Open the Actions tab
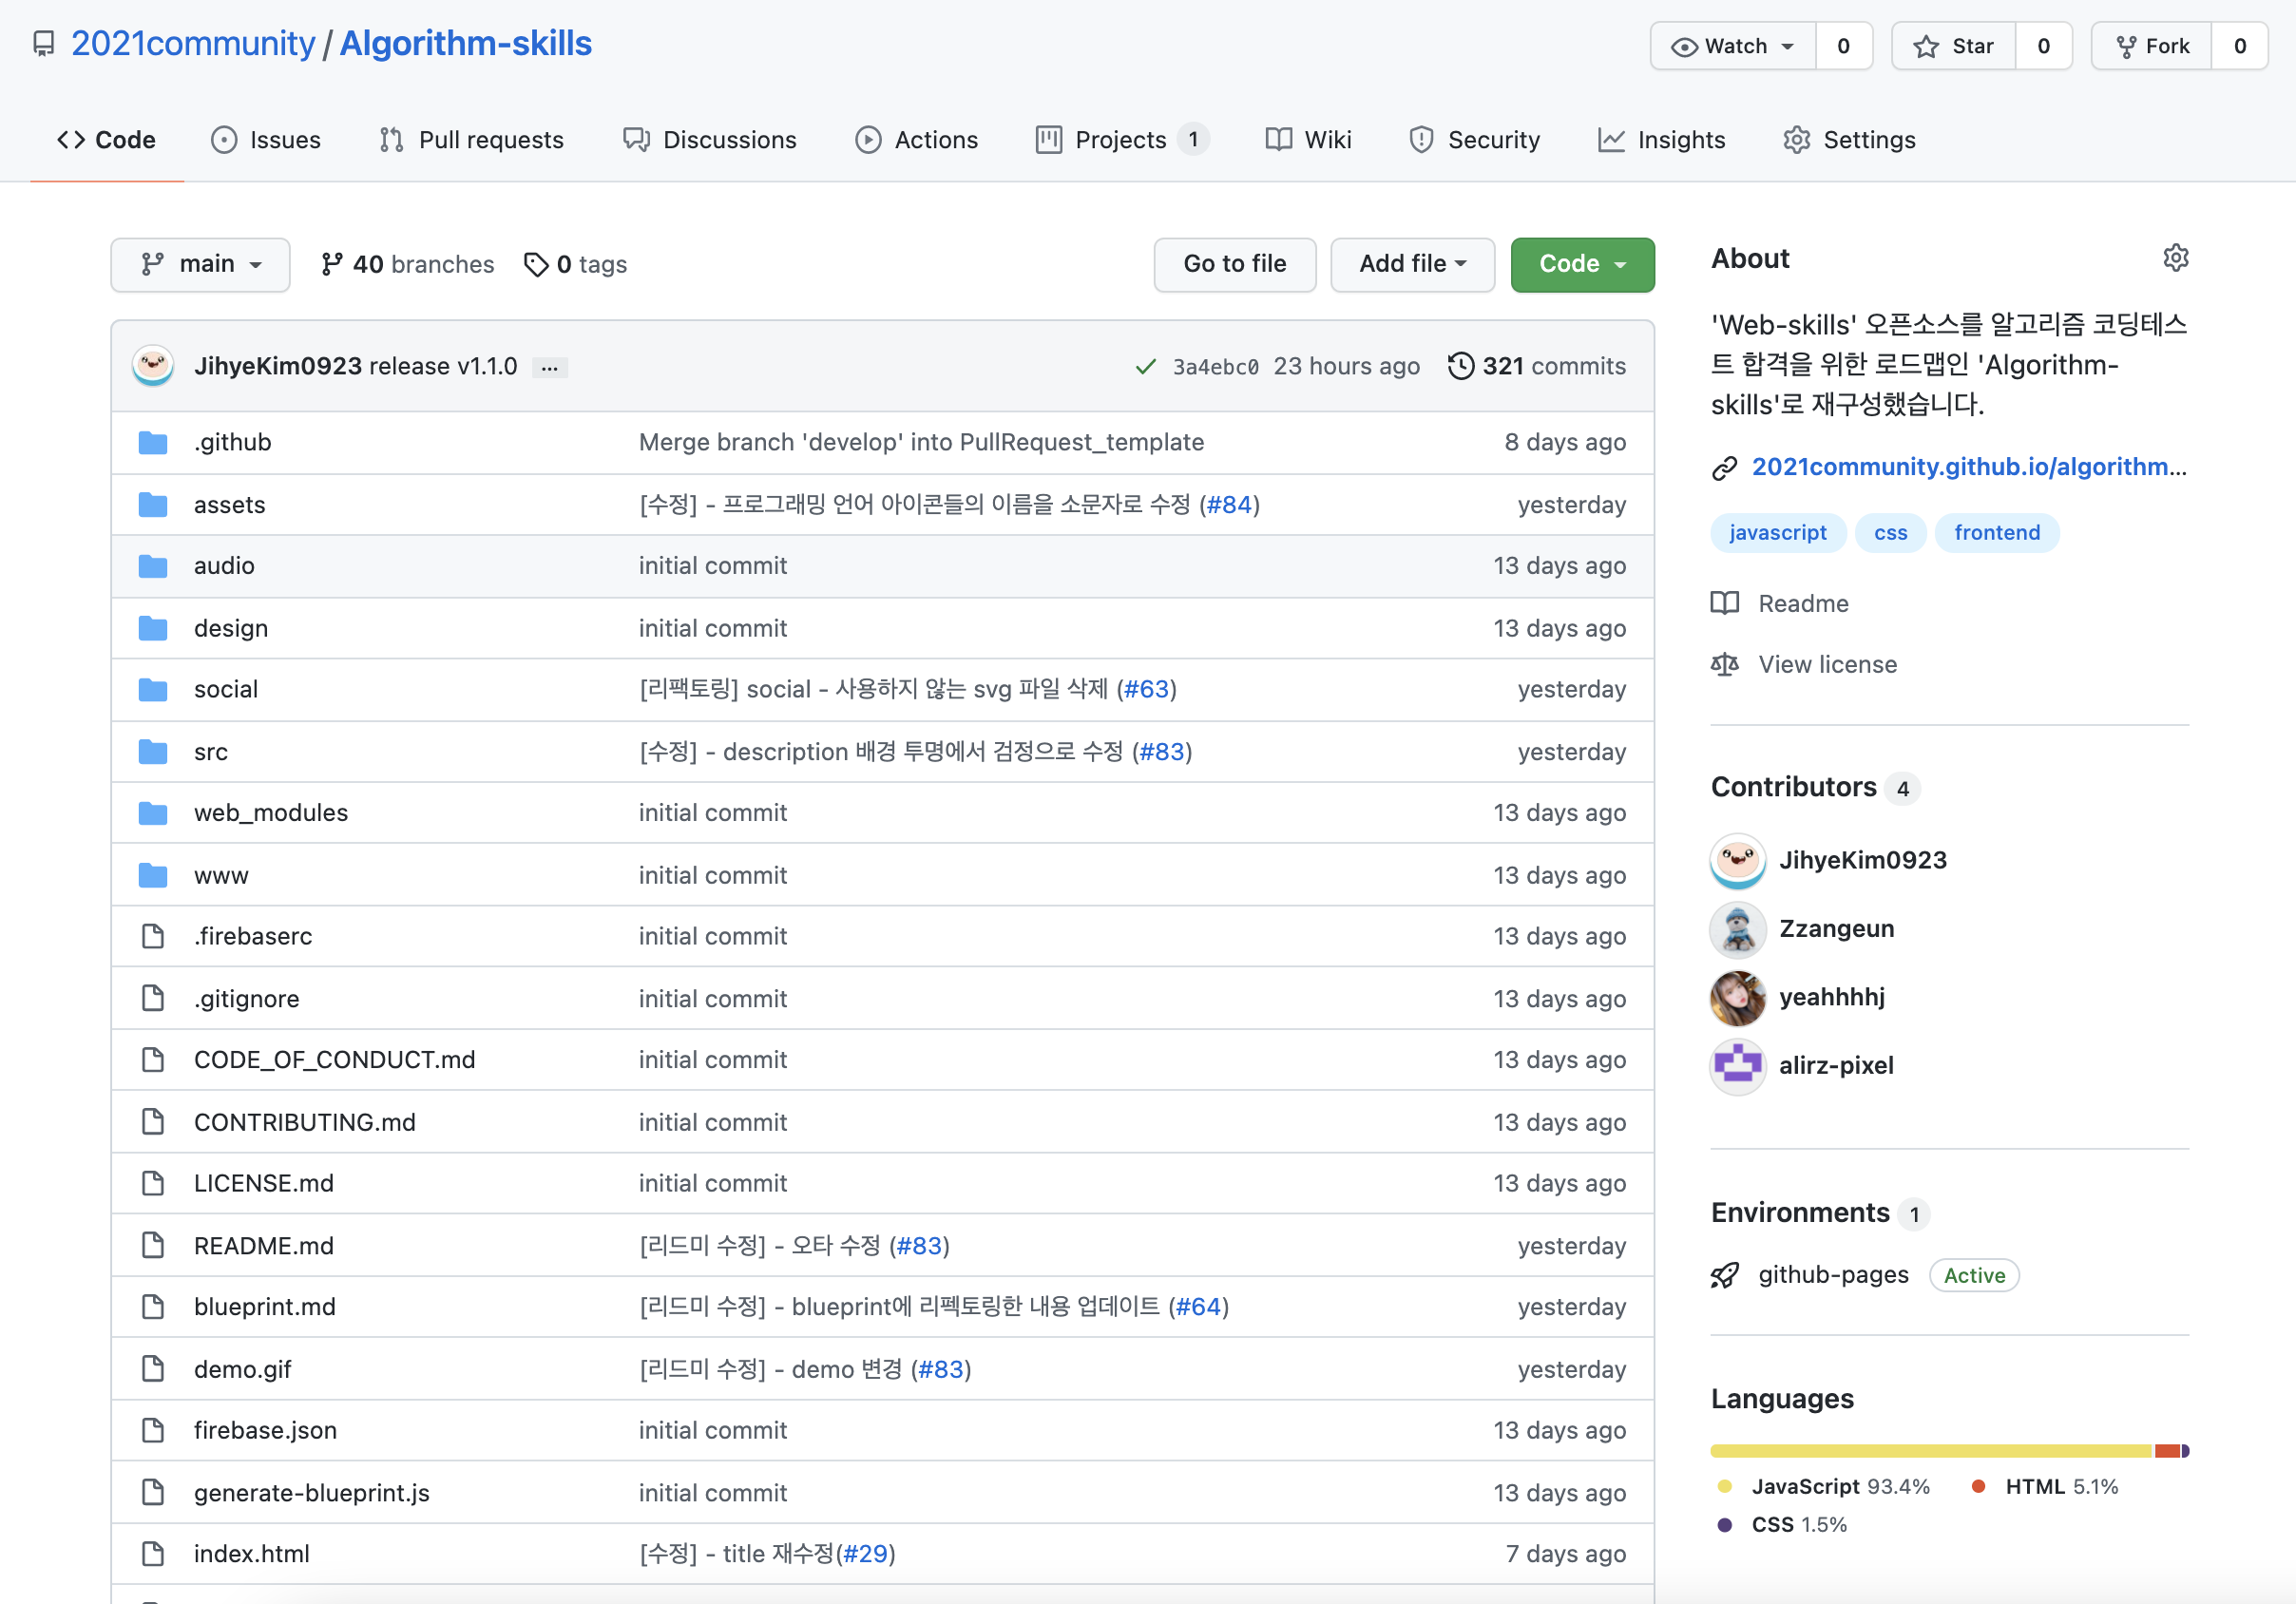Image resolution: width=2296 pixels, height=1604 pixels. [917, 140]
